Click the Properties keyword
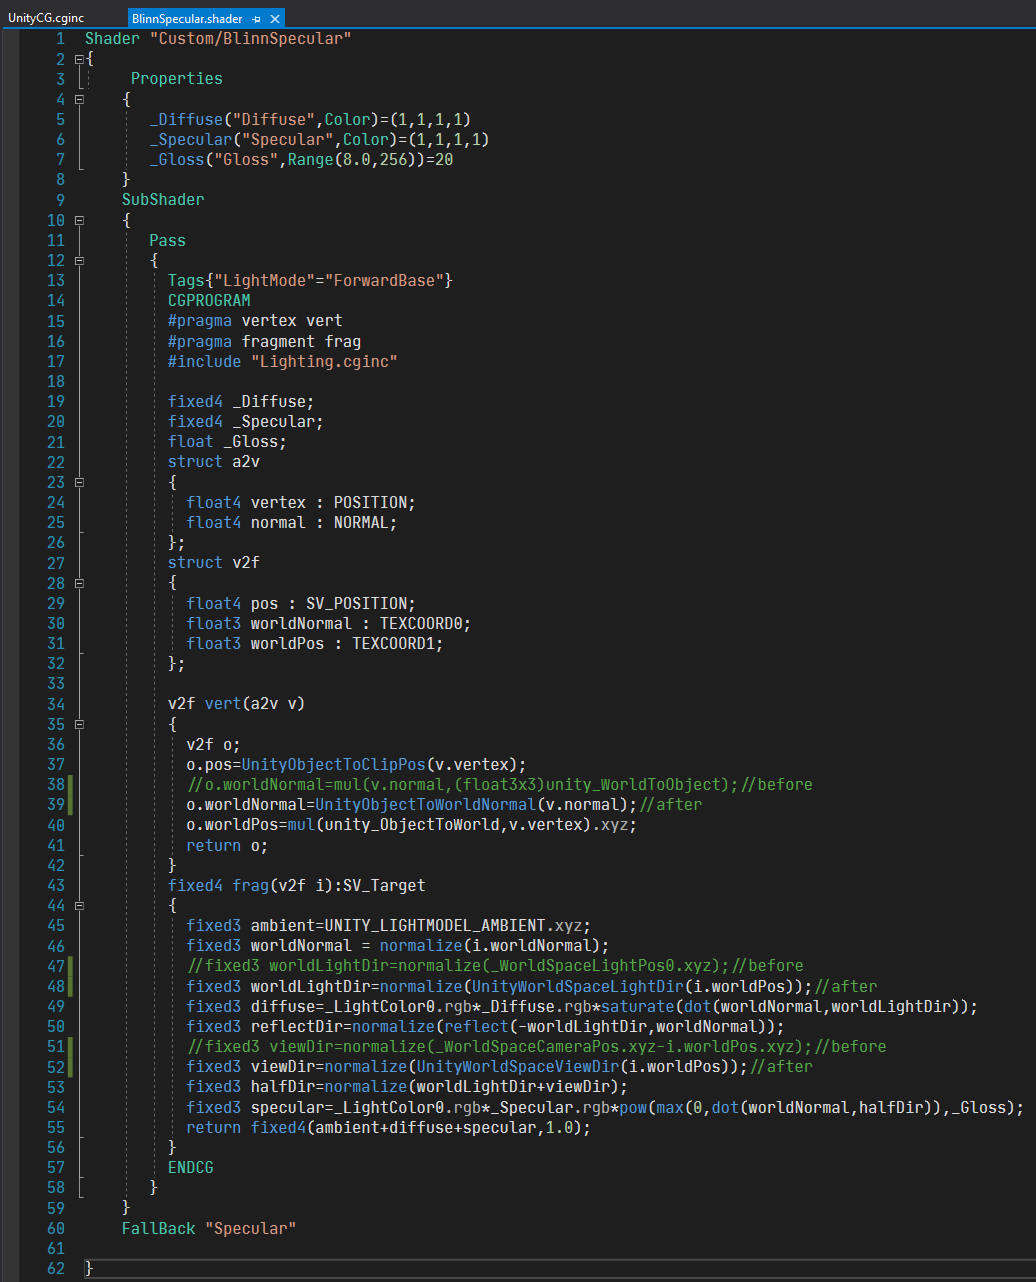This screenshot has height=1282, width=1036. click(x=177, y=78)
